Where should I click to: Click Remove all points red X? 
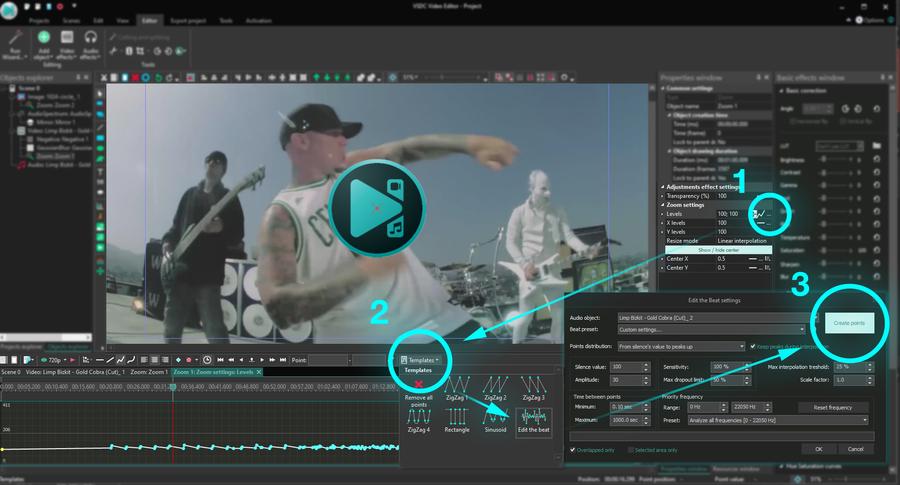click(418, 384)
